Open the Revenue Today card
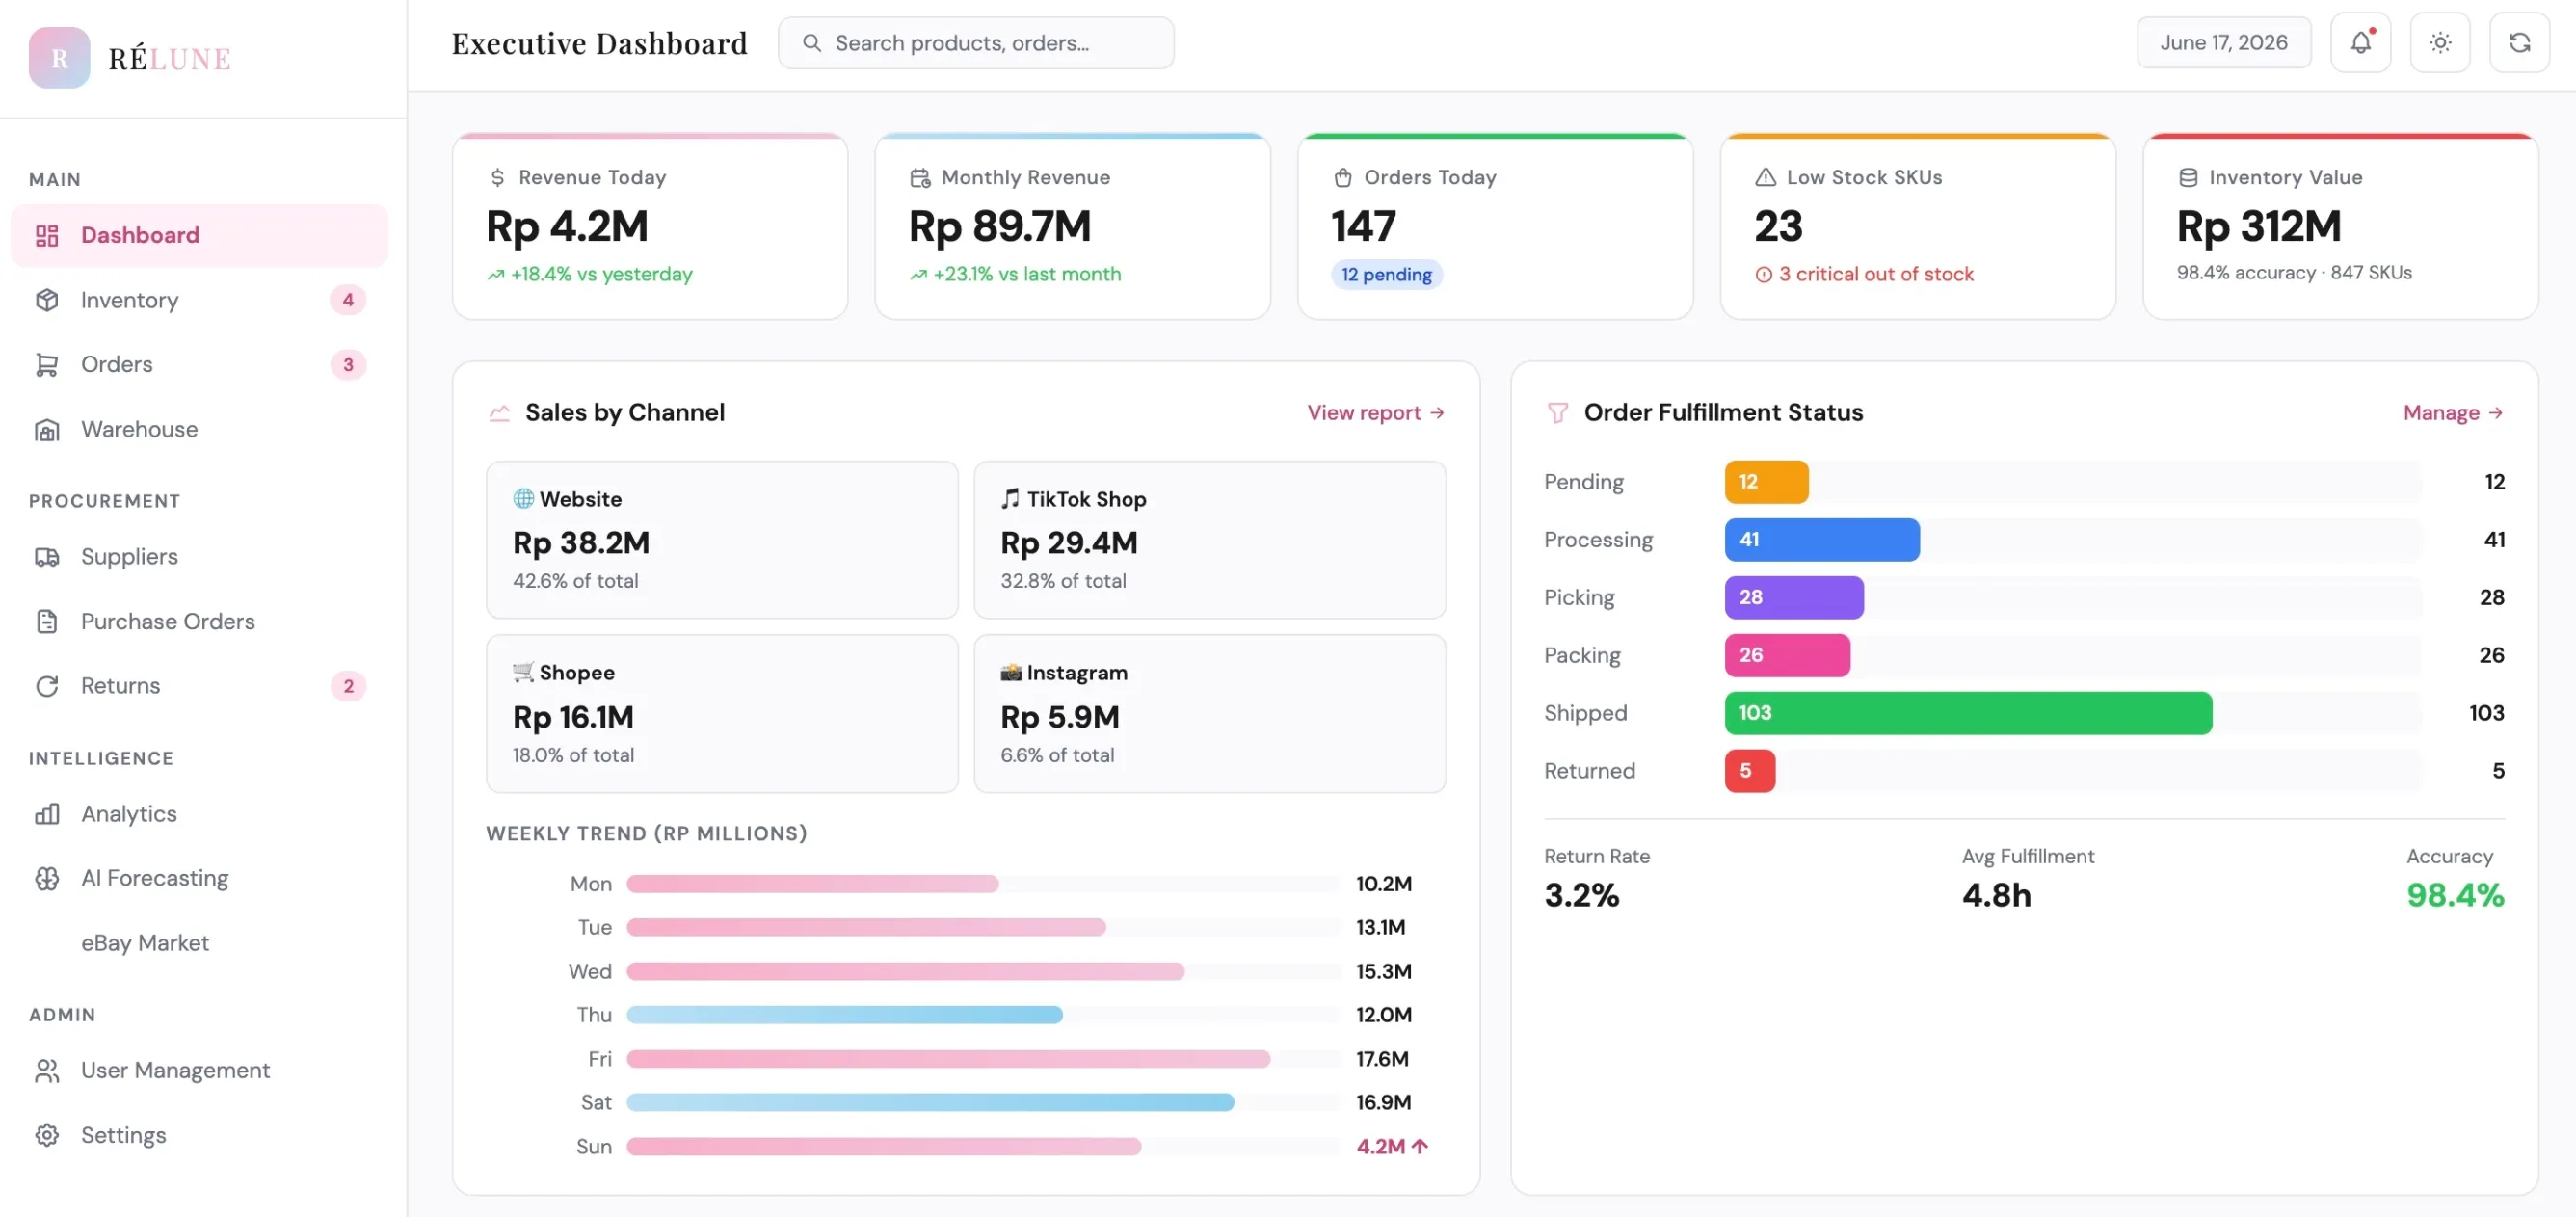The height and width of the screenshot is (1217, 2576). click(650, 227)
